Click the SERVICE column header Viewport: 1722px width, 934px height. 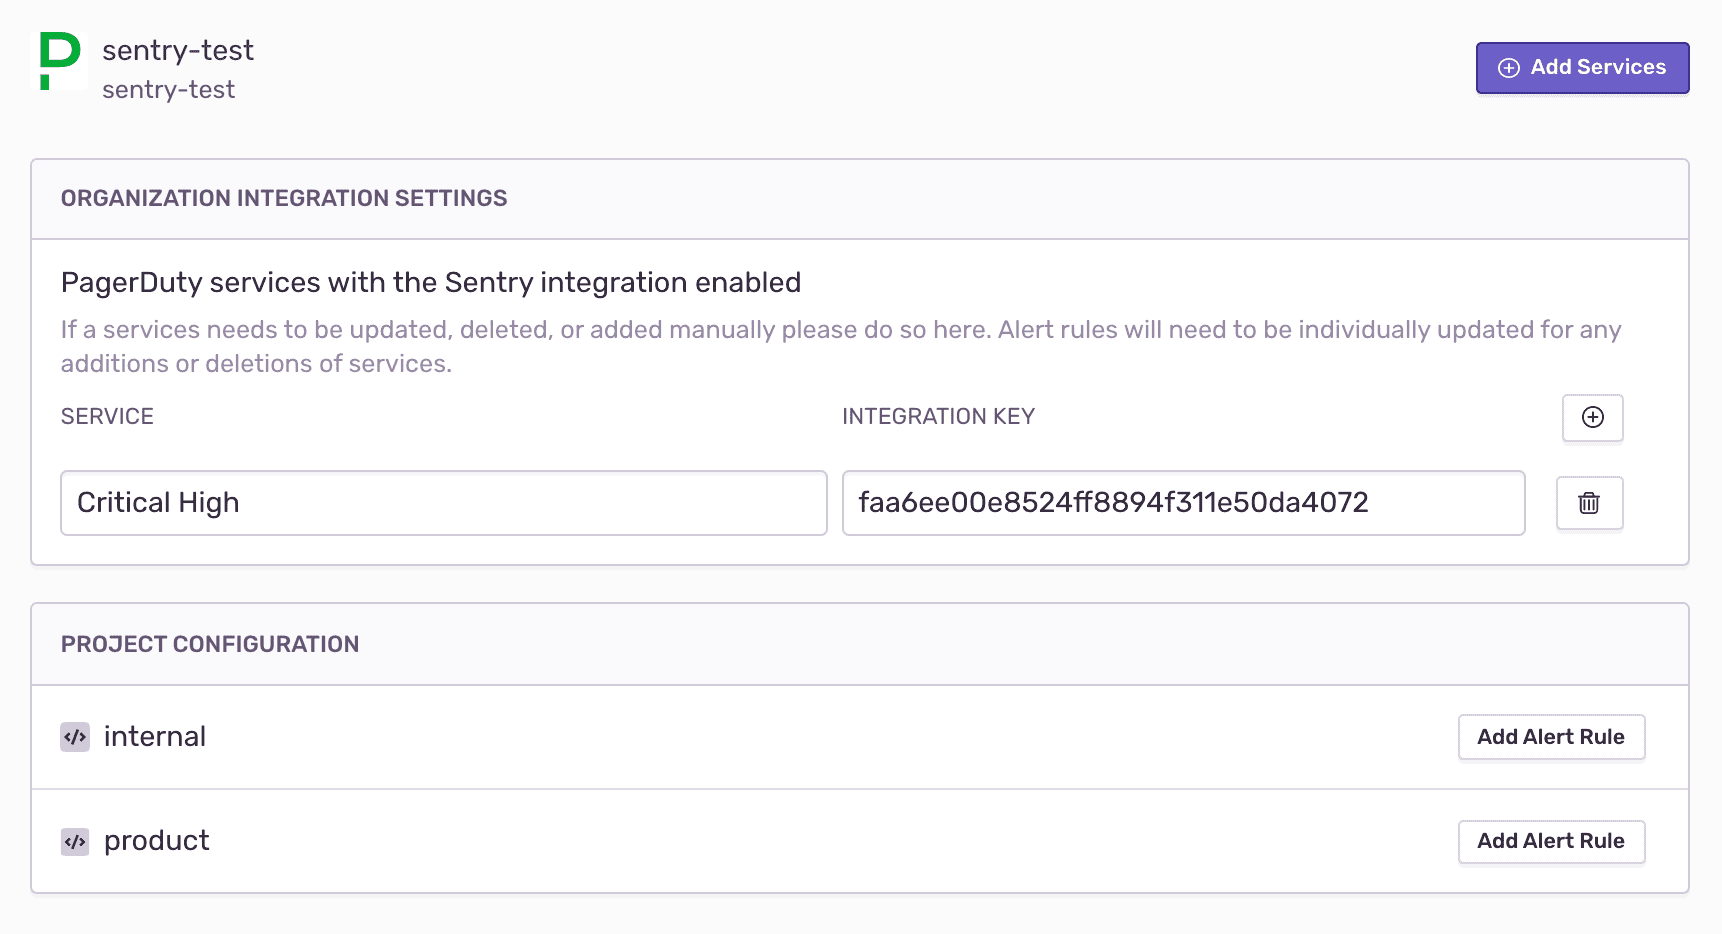(x=107, y=416)
